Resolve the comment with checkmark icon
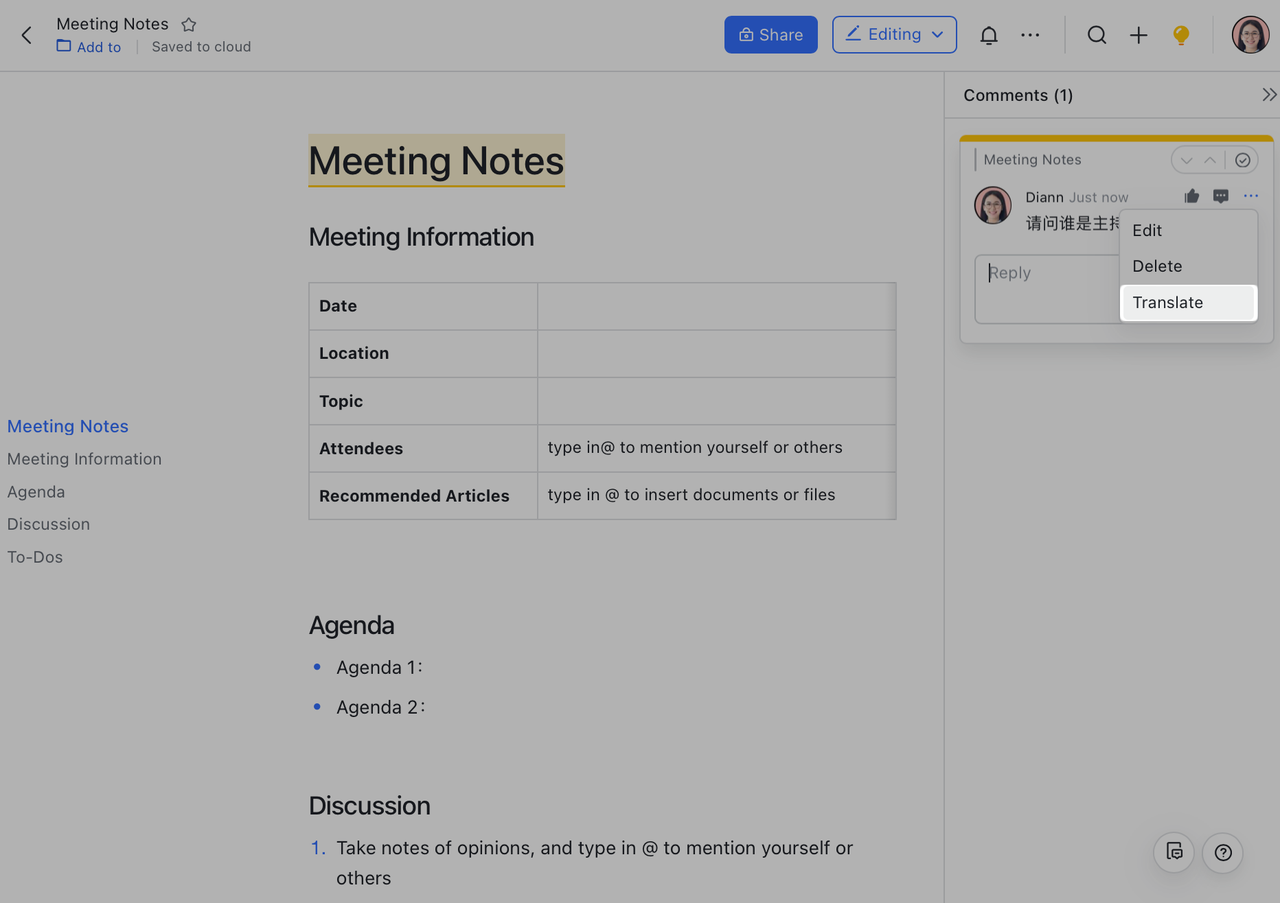Screen dimensions: 1280x903 point(1242,160)
